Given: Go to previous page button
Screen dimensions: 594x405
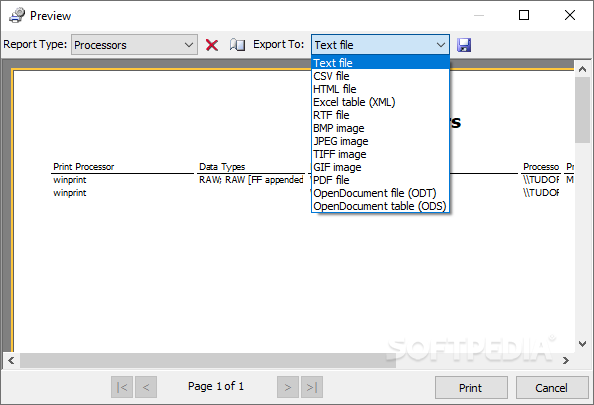Looking at the screenshot, I should point(146,387).
